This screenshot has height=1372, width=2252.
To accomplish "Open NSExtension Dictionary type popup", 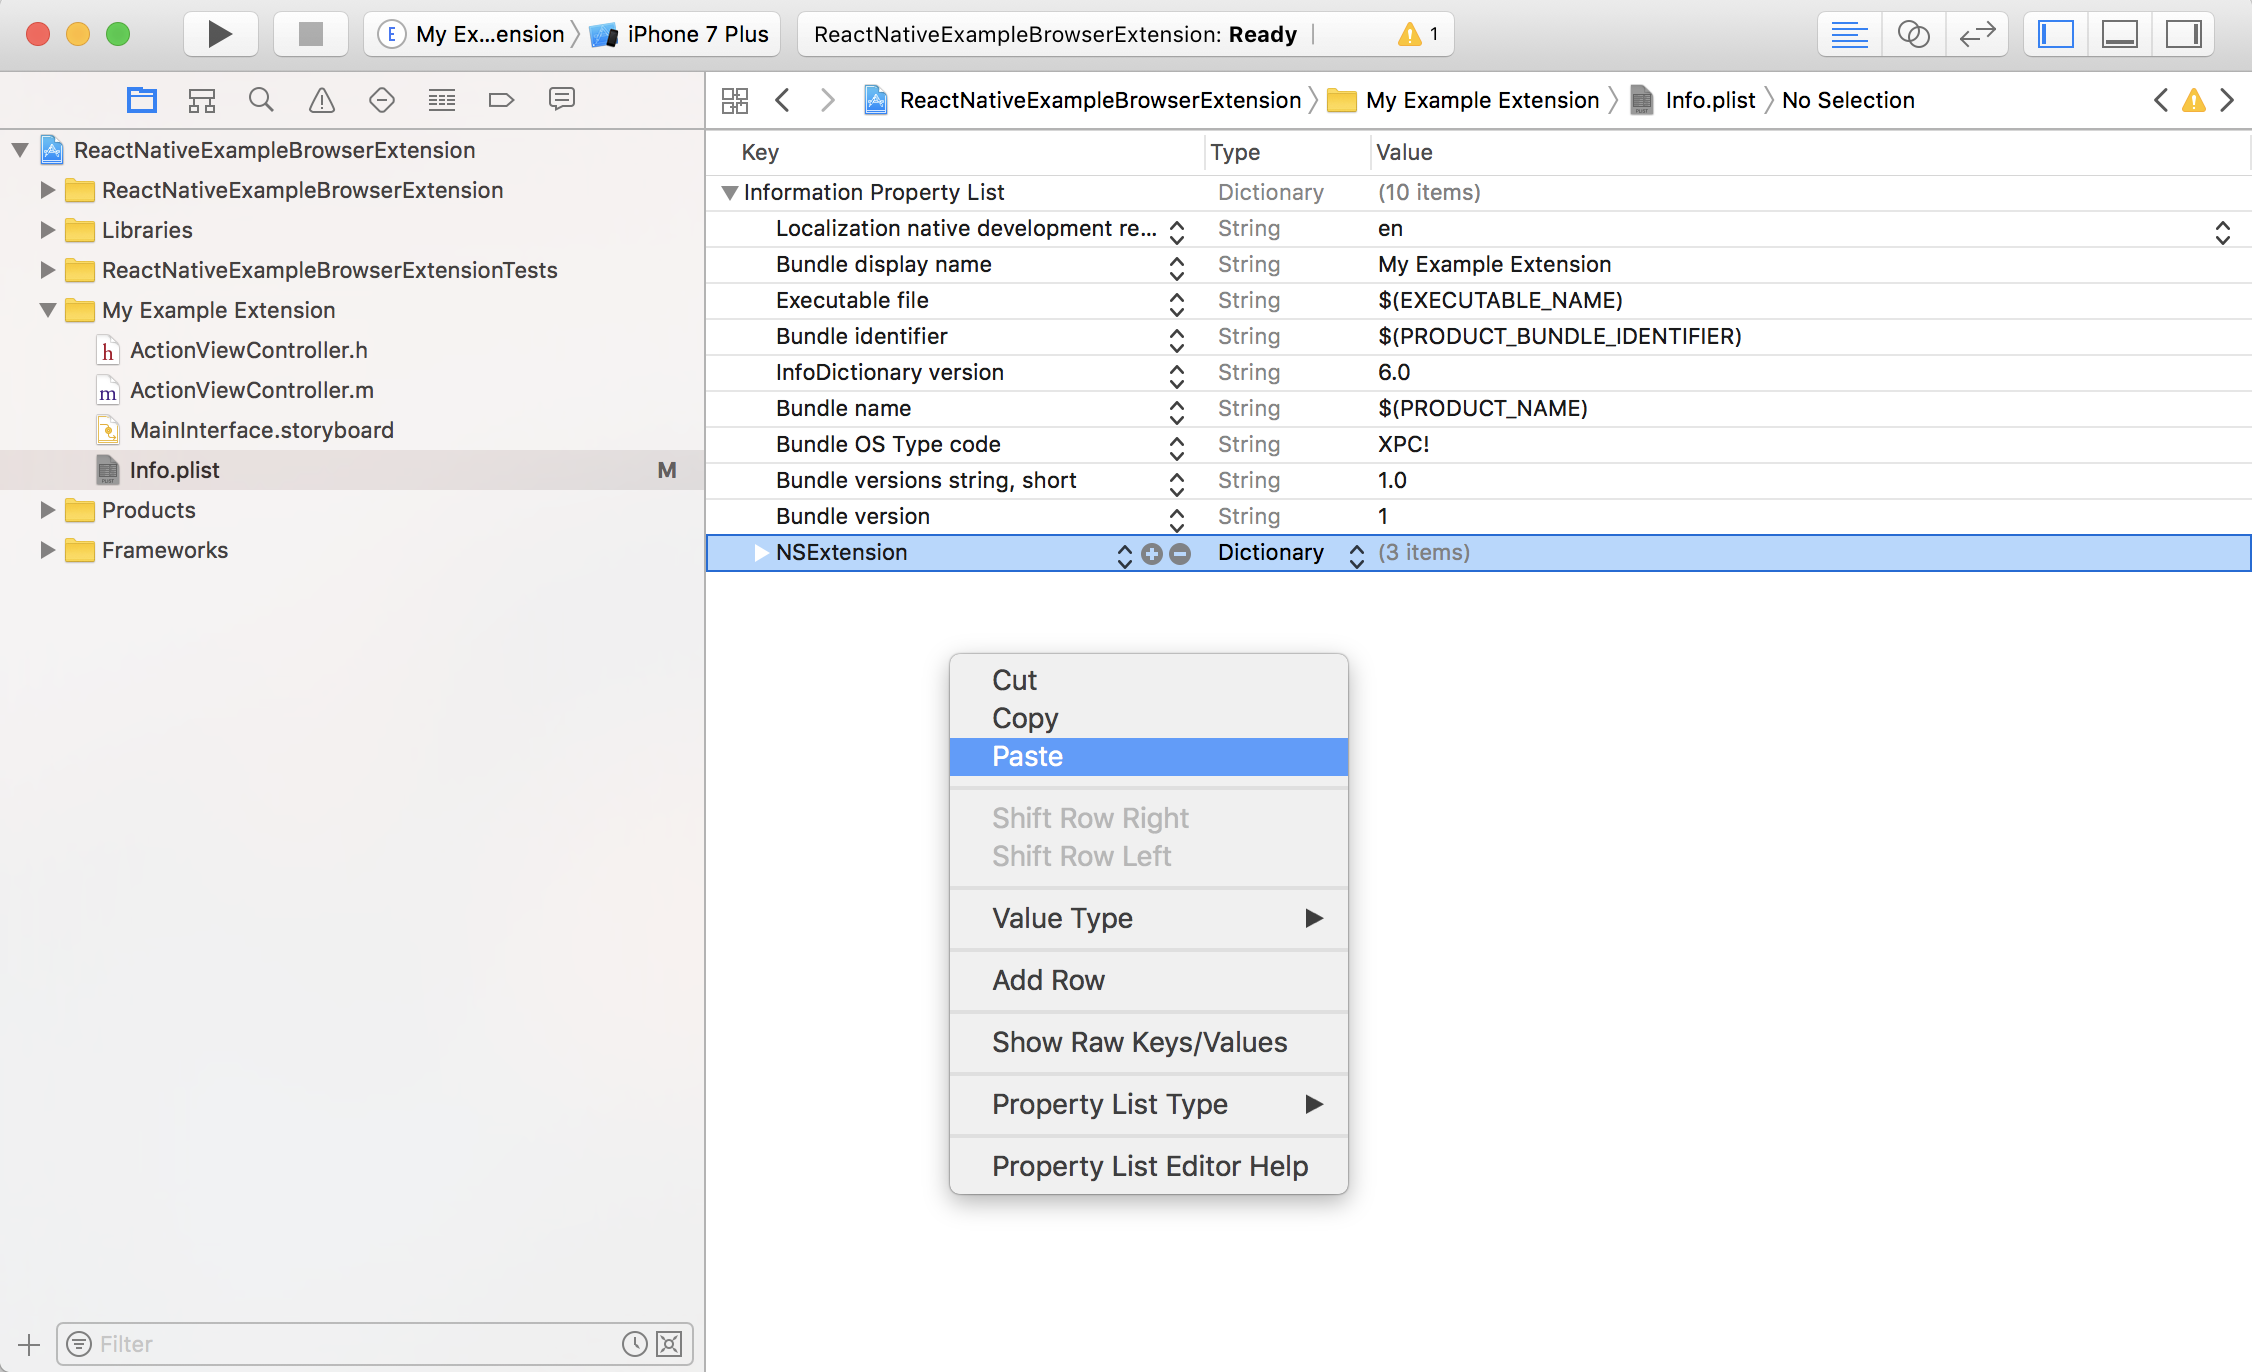I will (1357, 555).
